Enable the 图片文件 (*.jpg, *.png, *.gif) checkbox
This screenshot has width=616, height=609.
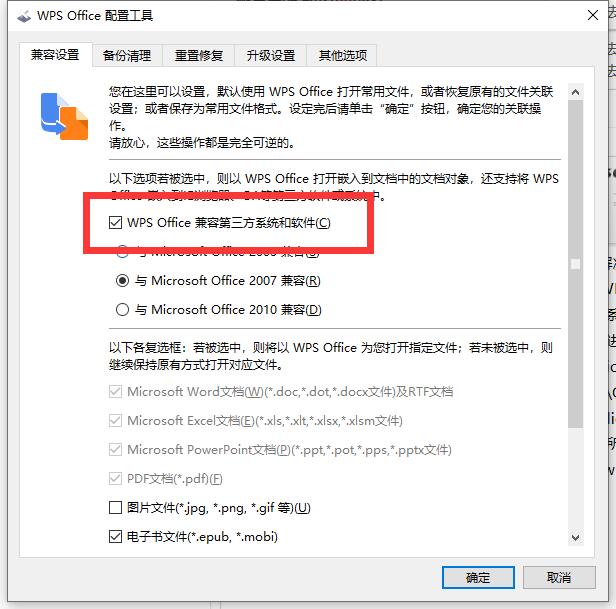click(115, 508)
